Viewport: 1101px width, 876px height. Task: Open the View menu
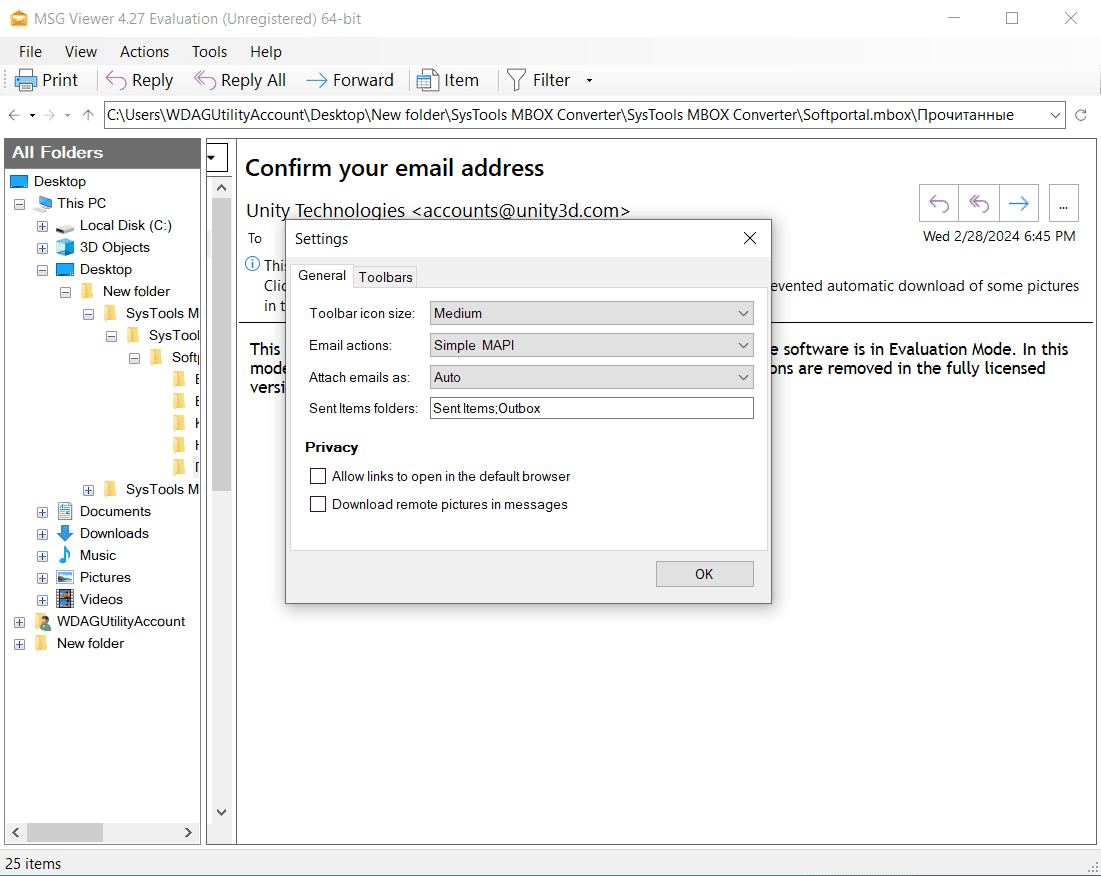click(x=81, y=52)
